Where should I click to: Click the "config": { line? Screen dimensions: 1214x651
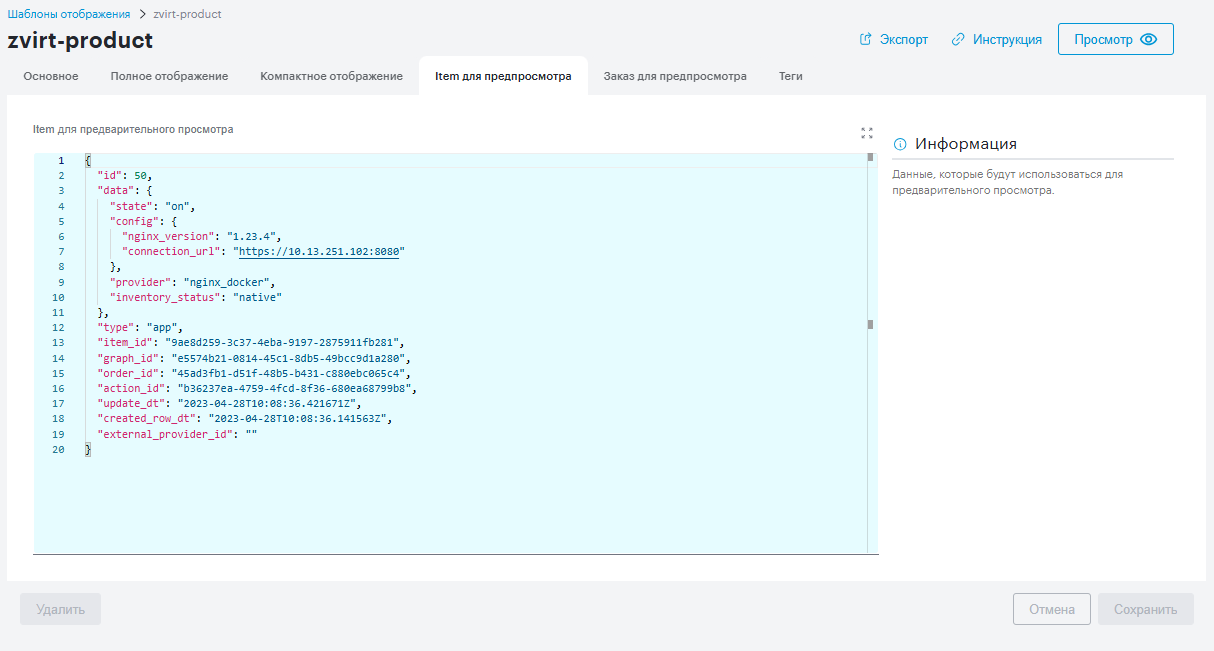(x=143, y=221)
